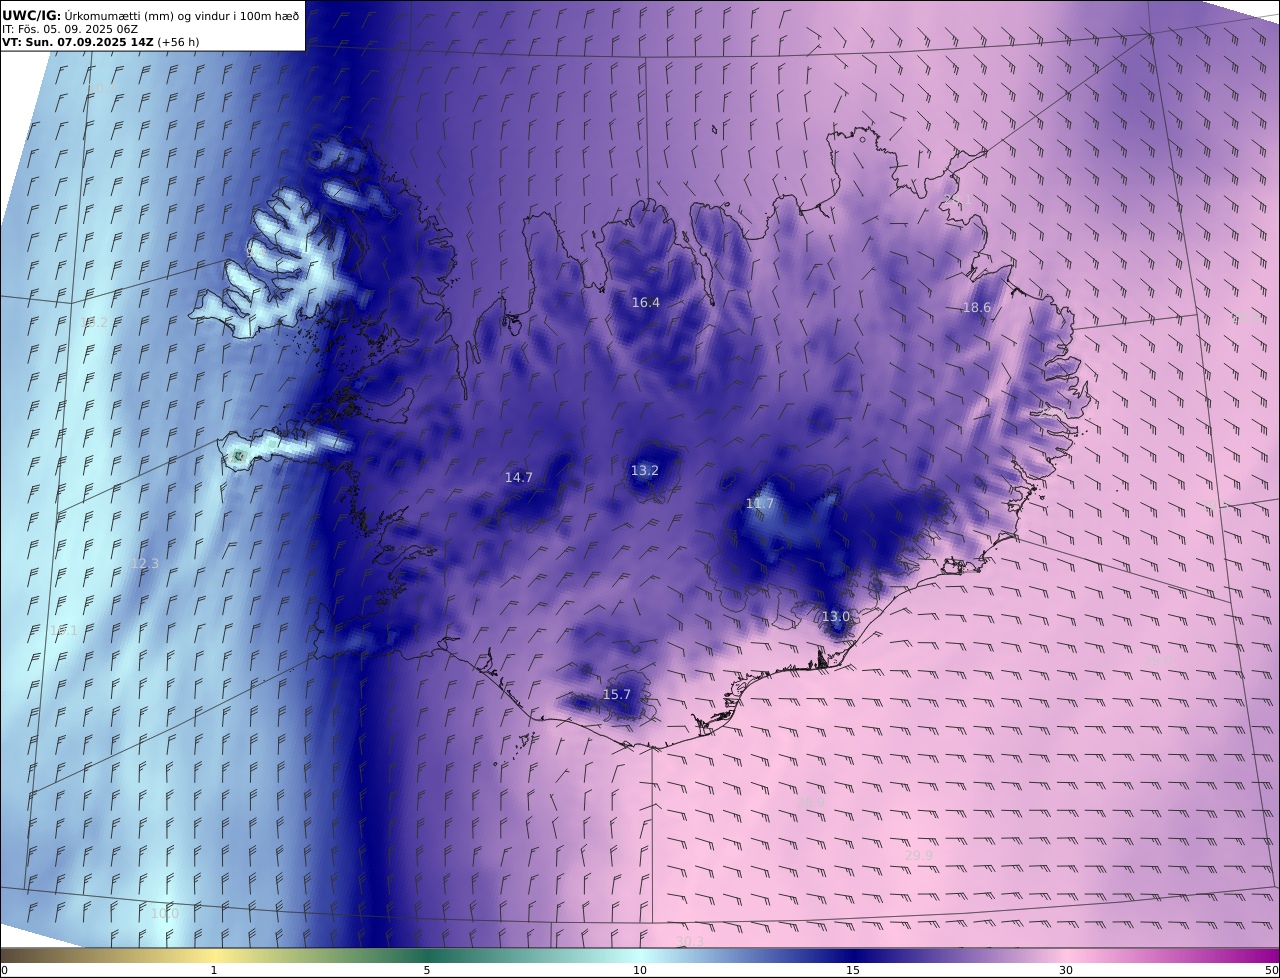Viewport: 1280px width, 978px height.
Task: Click the 10.0 value in the southwest sea
Action: click(165, 914)
